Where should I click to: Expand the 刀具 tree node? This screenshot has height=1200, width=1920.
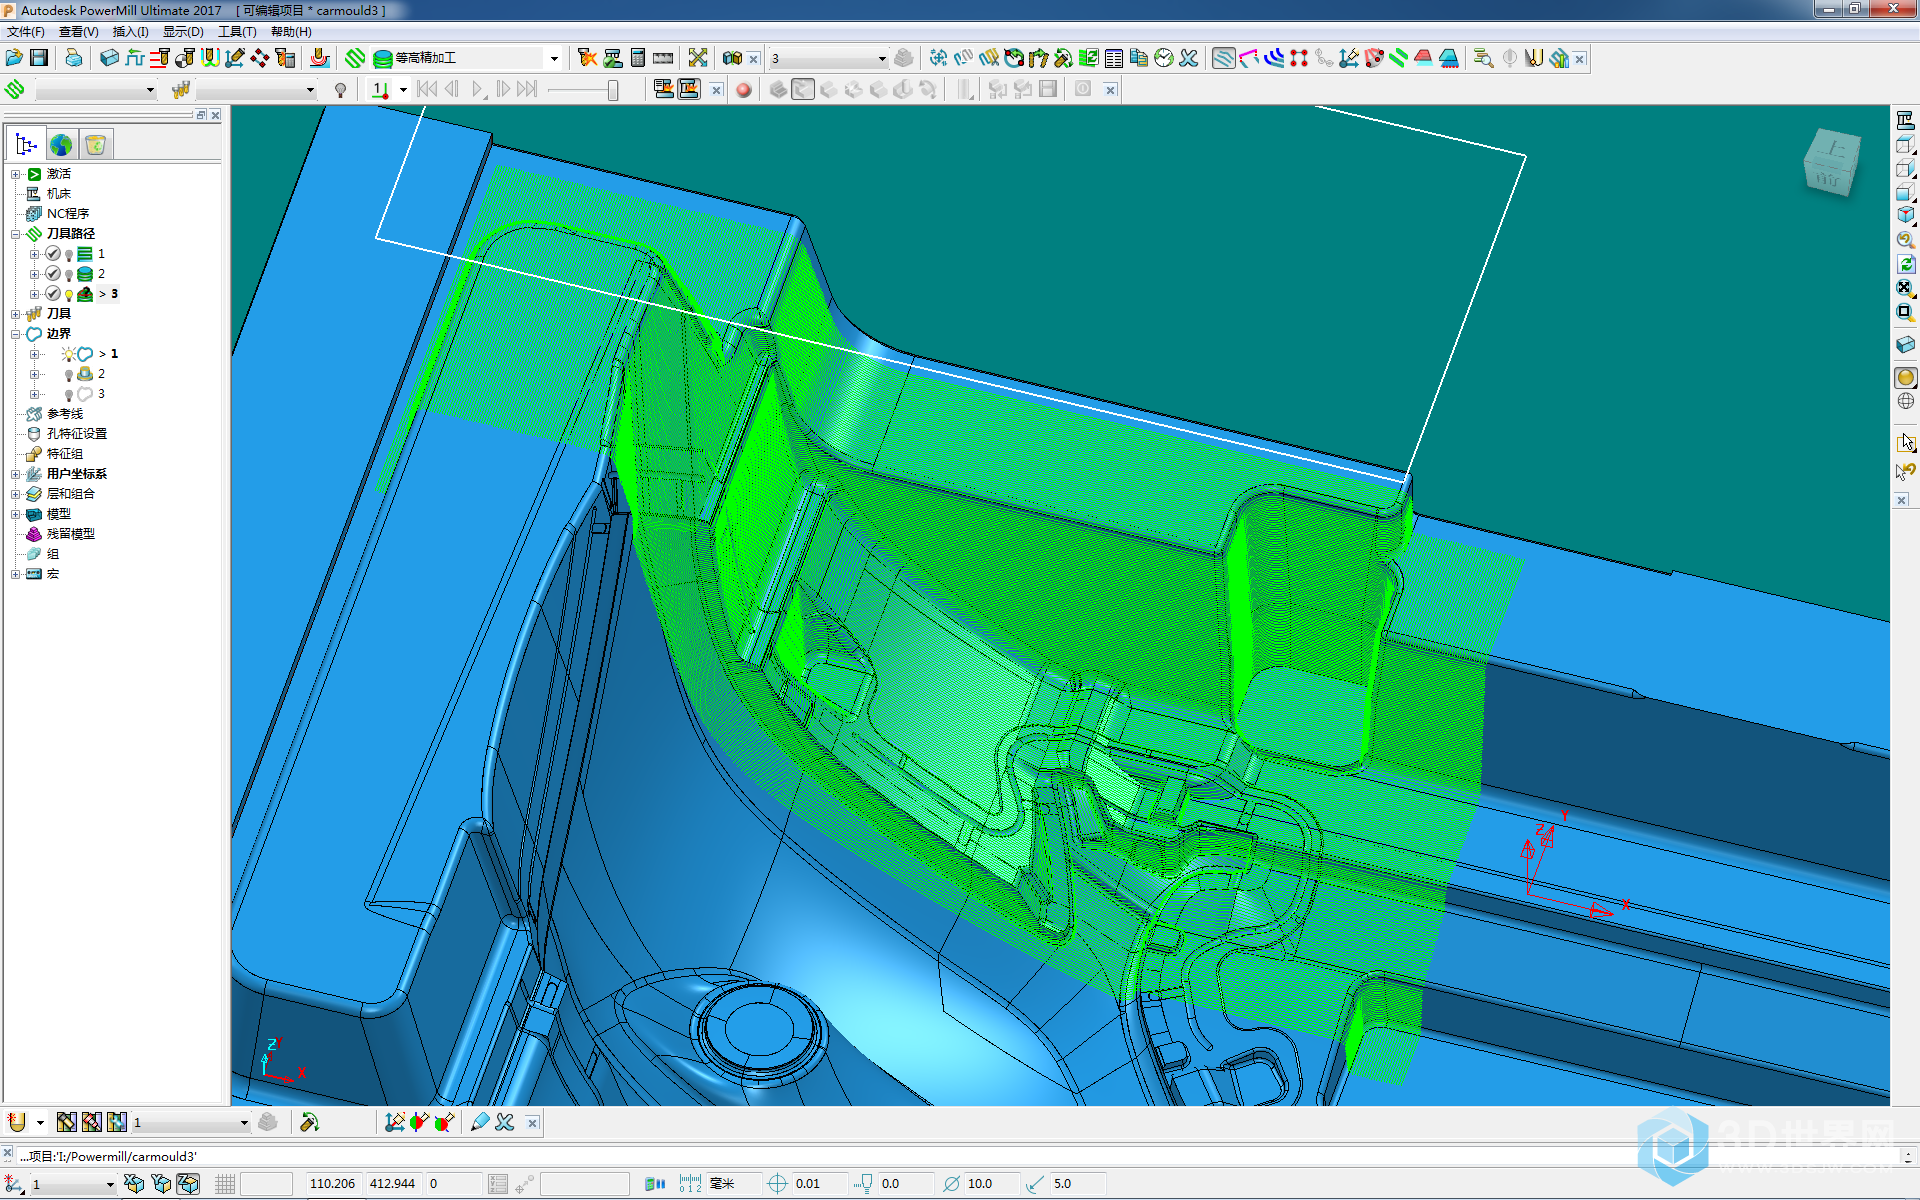coord(15,314)
